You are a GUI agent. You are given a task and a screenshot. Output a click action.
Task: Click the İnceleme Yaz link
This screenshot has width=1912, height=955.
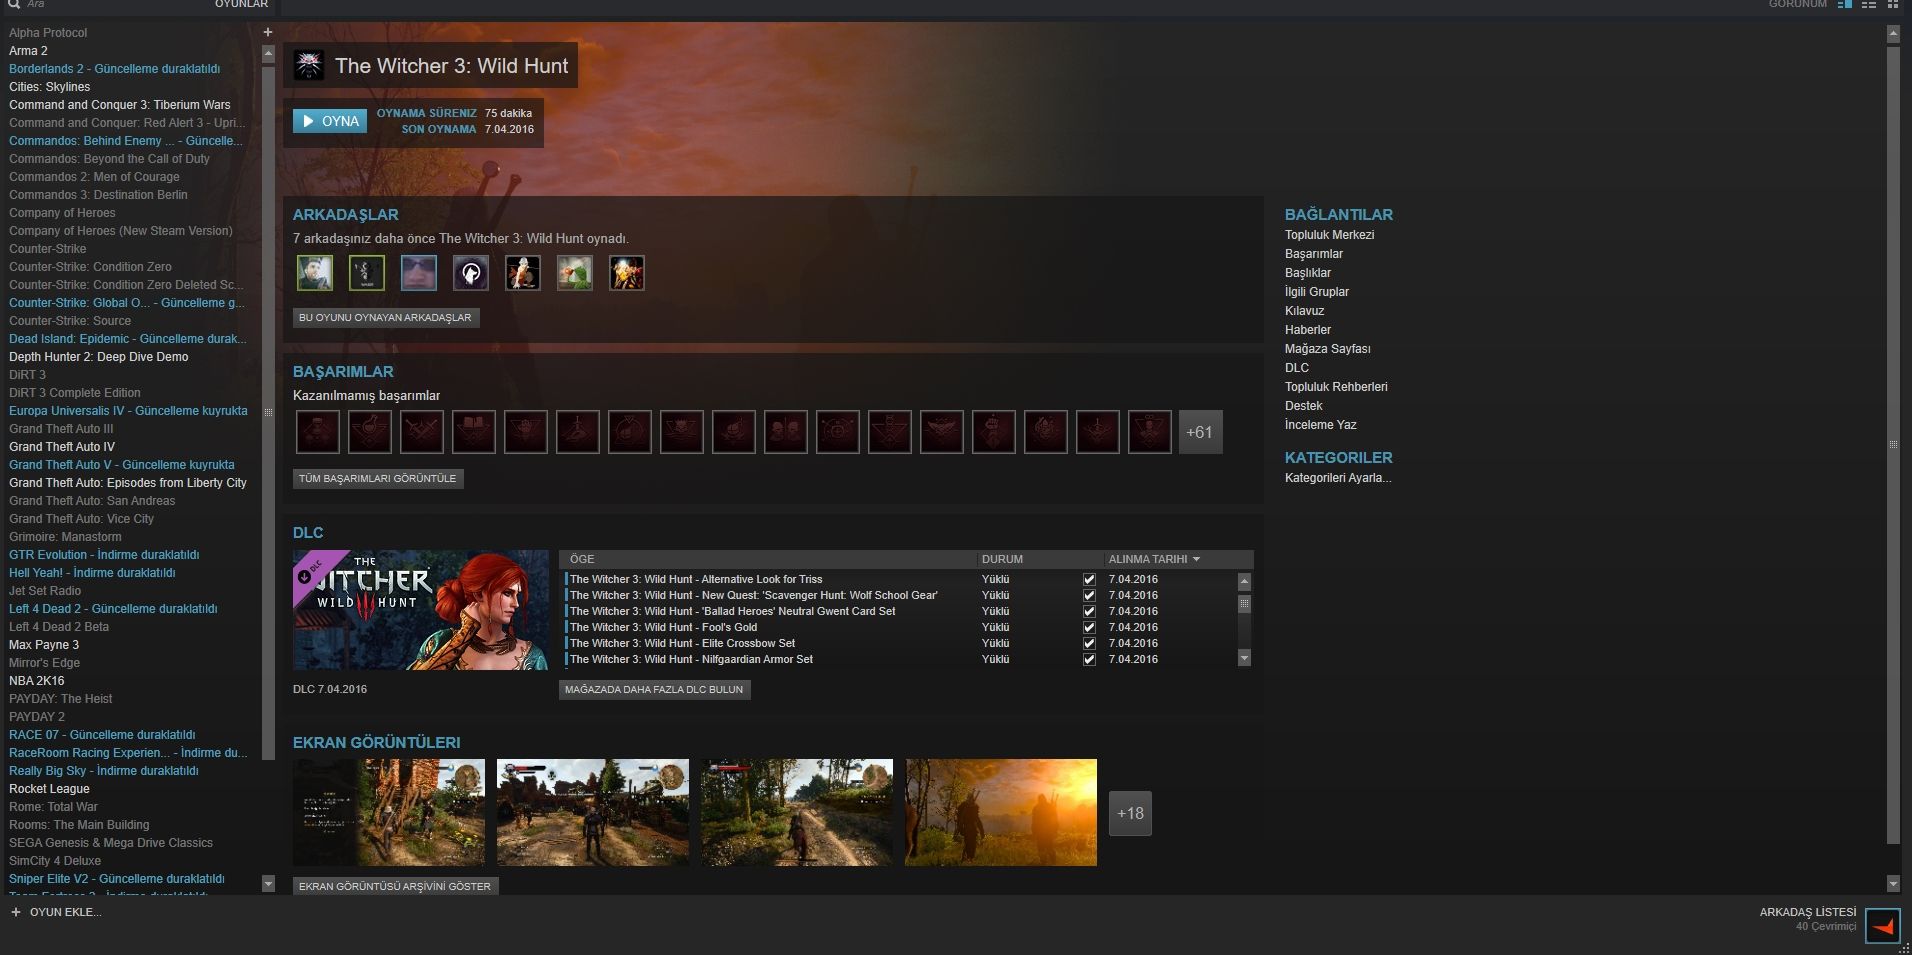(x=1321, y=425)
